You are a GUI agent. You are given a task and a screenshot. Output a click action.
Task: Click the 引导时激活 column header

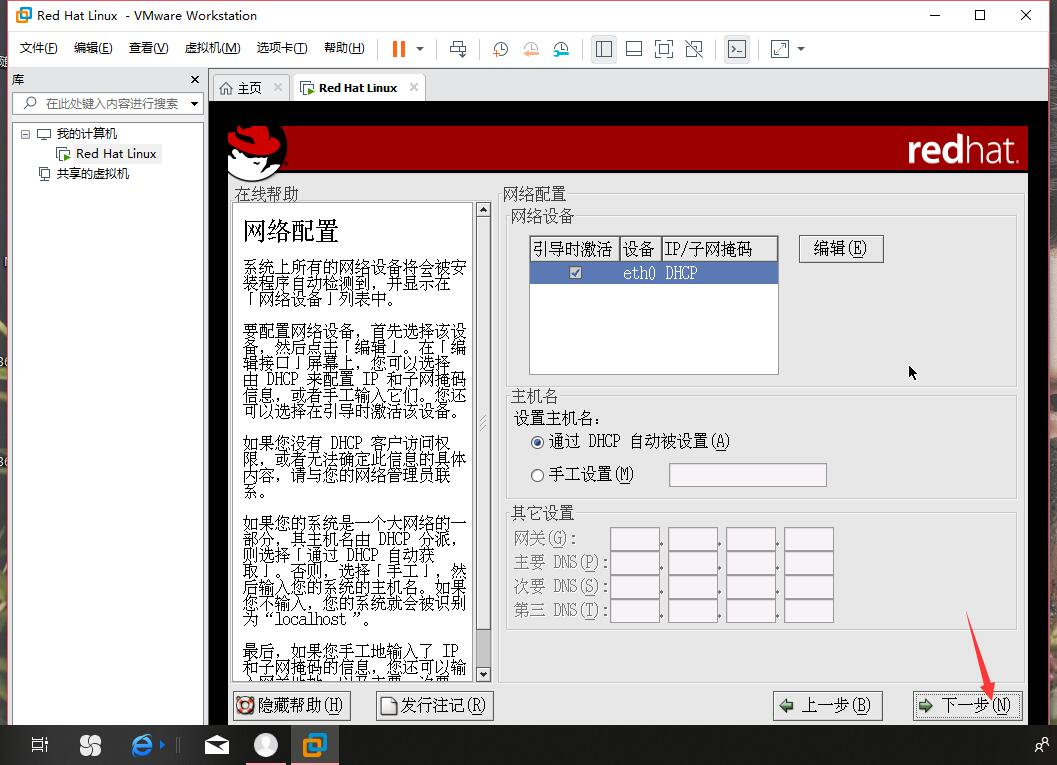573,249
